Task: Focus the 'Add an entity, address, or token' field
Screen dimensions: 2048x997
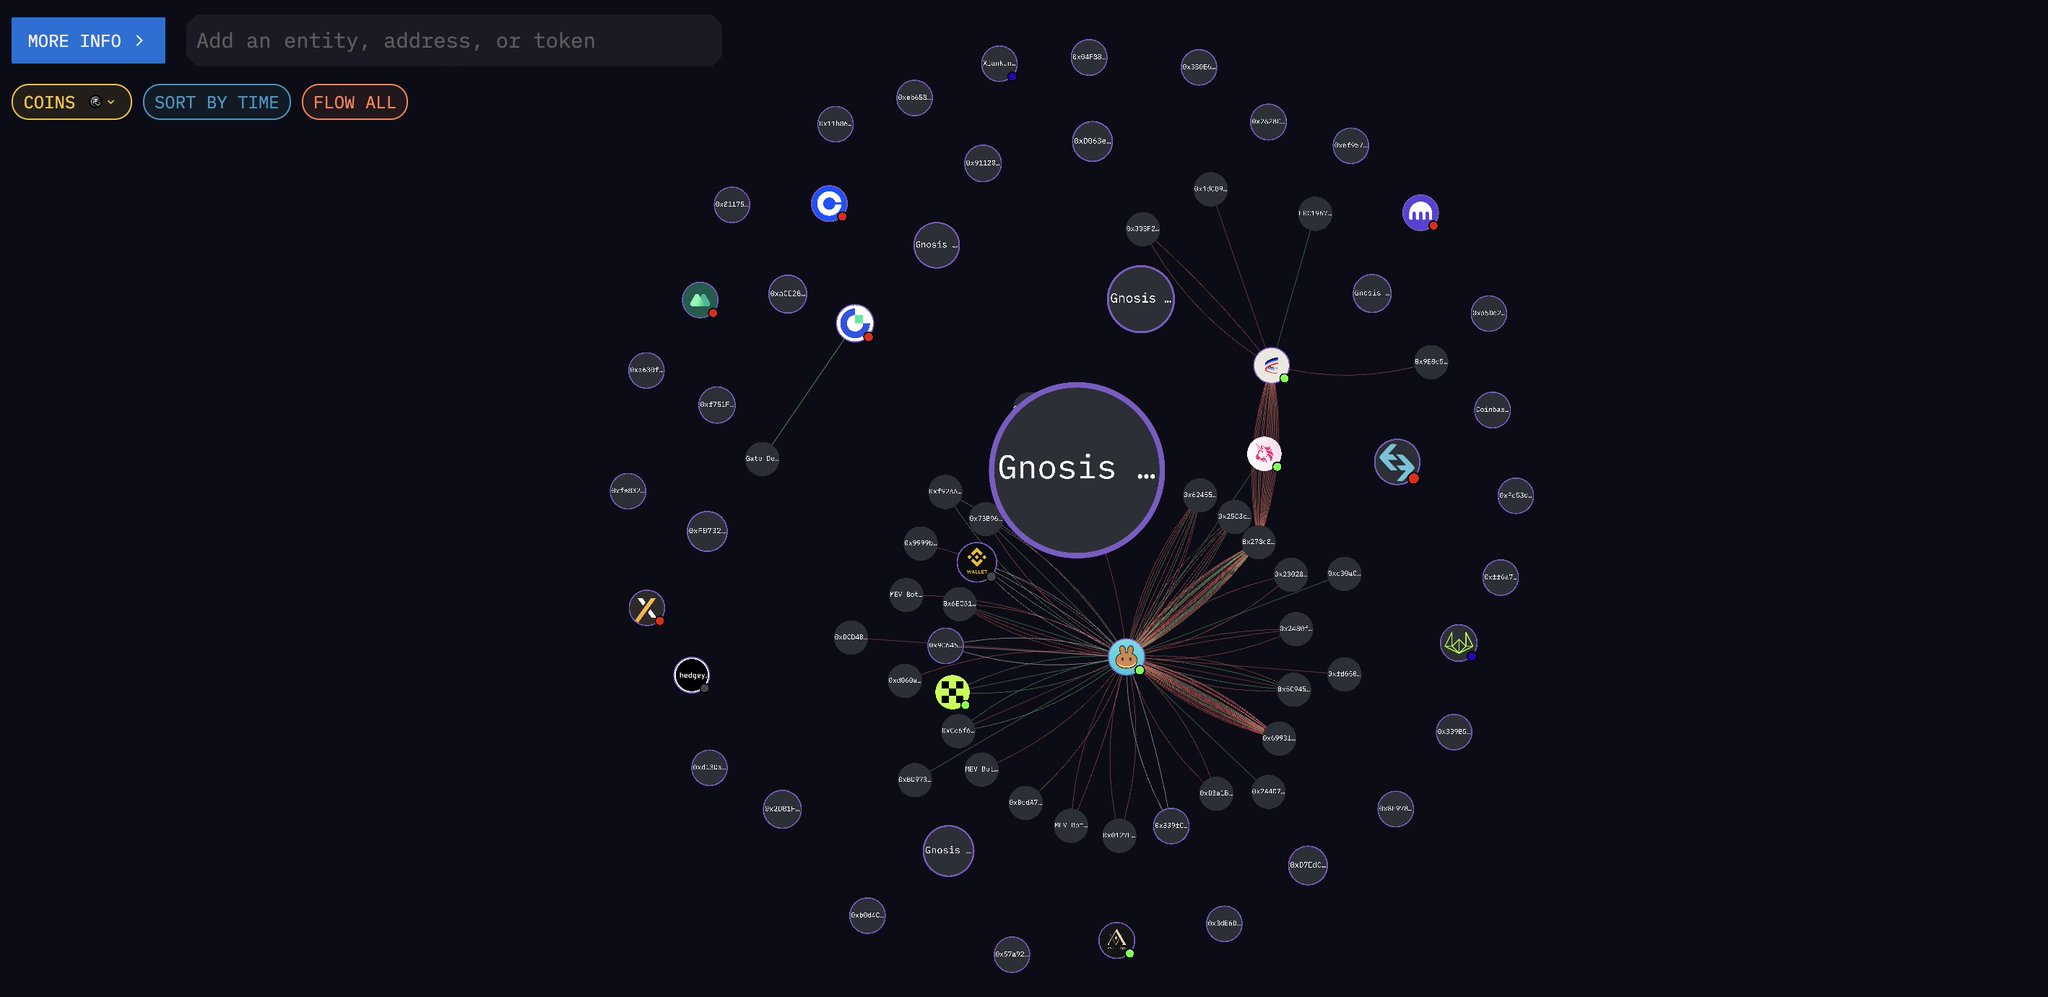Action: click(x=454, y=41)
